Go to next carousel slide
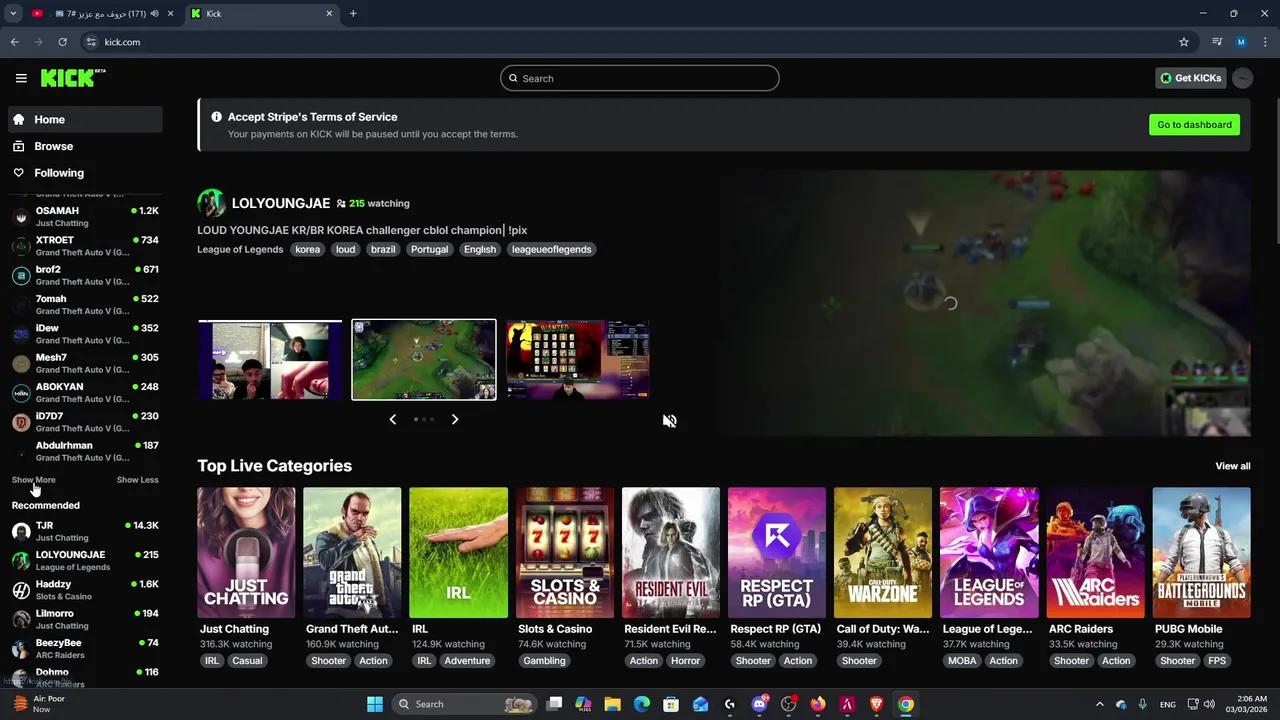This screenshot has width=1280, height=720. pos(455,419)
